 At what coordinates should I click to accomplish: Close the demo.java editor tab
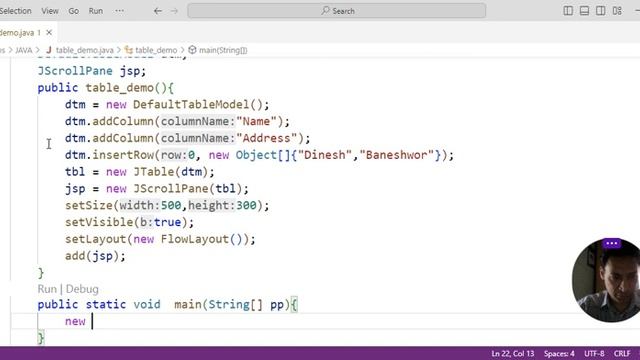[x=49, y=32]
